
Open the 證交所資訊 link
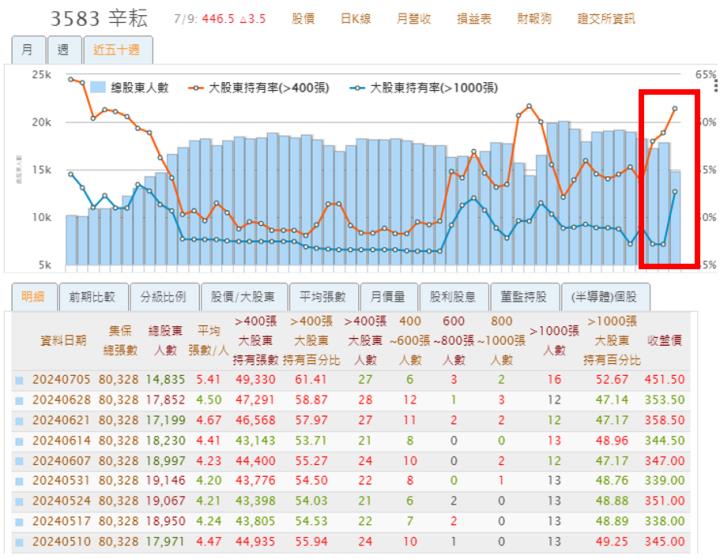pos(606,19)
